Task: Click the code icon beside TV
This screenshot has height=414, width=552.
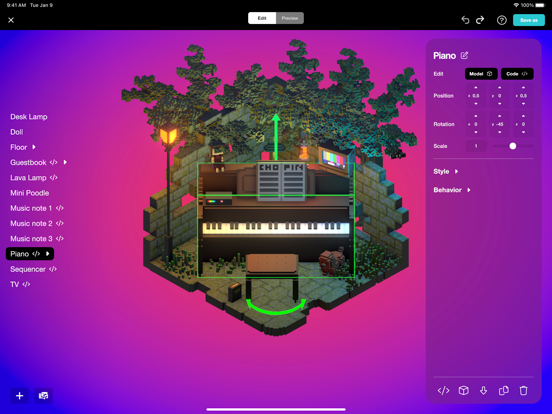Action: click(26, 284)
